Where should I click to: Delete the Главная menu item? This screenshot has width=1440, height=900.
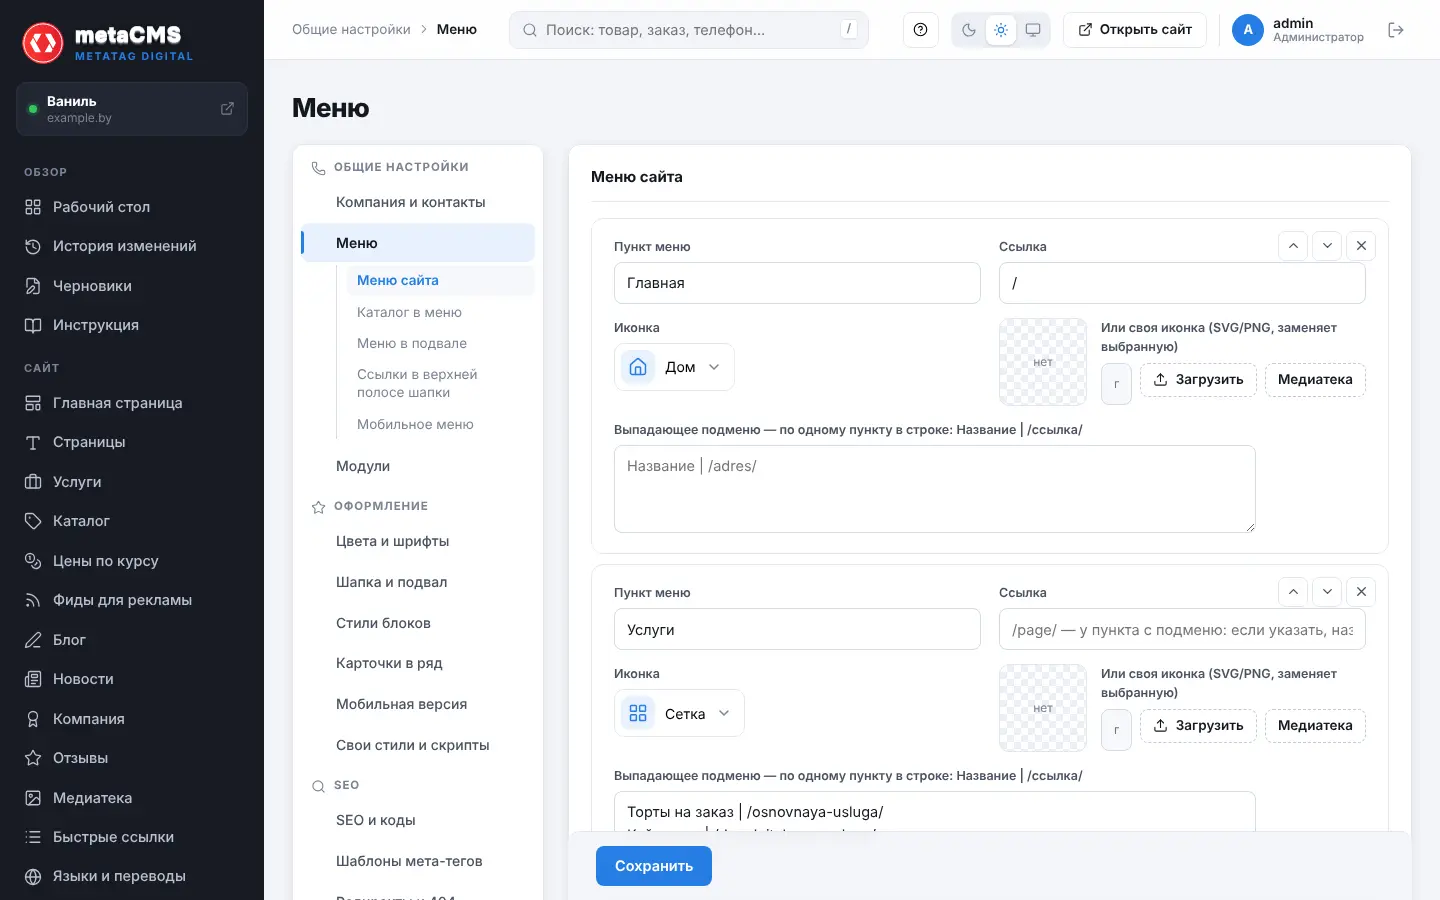1361,245
